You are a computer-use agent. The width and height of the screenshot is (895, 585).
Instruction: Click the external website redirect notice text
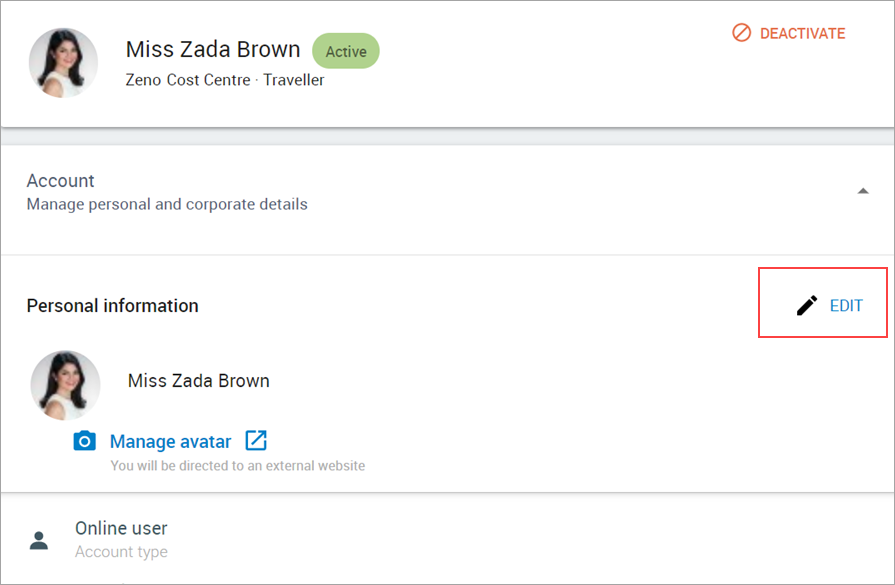pyautogui.click(x=237, y=466)
